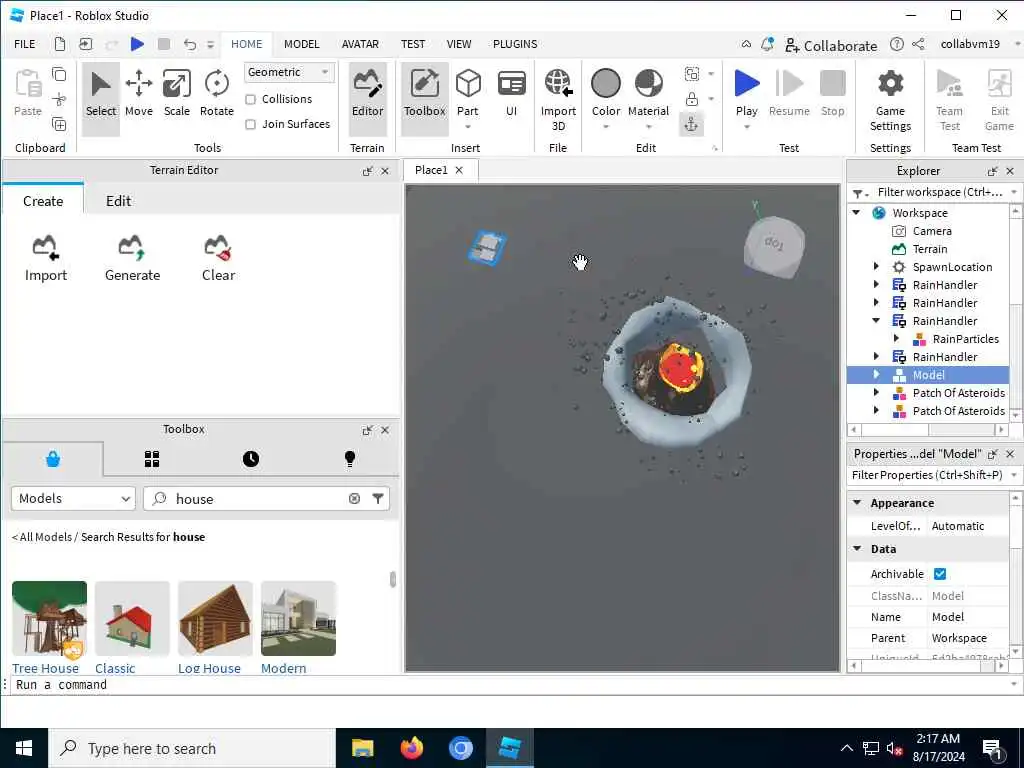The height and width of the screenshot is (768, 1024).
Task: Choose the Rotate tool
Action: [216, 95]
